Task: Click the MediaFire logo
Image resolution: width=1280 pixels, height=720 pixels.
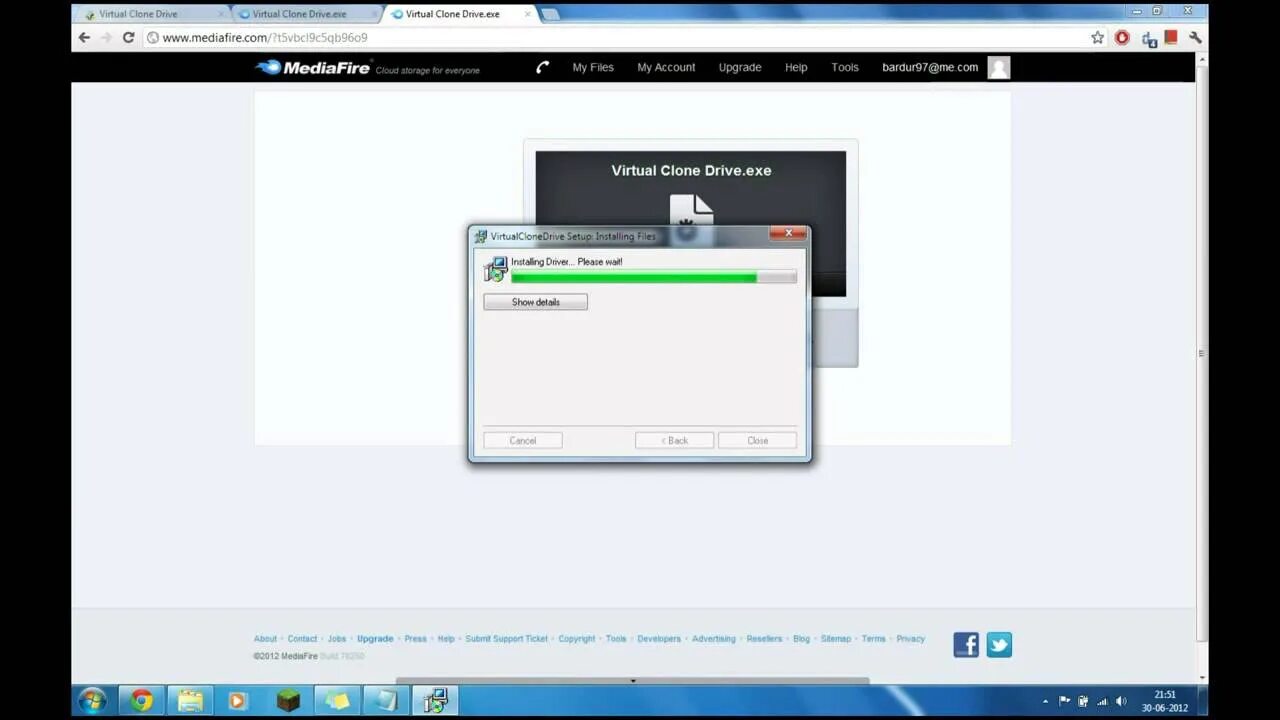Action: point(313,67)
